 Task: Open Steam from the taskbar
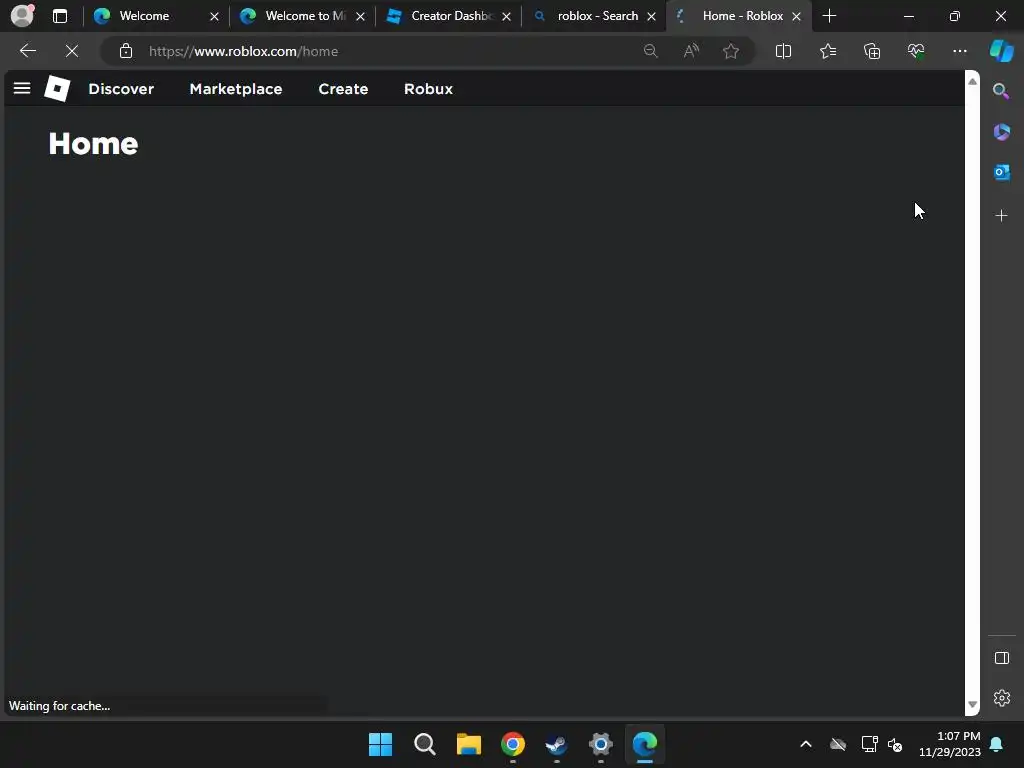(556, 744)
